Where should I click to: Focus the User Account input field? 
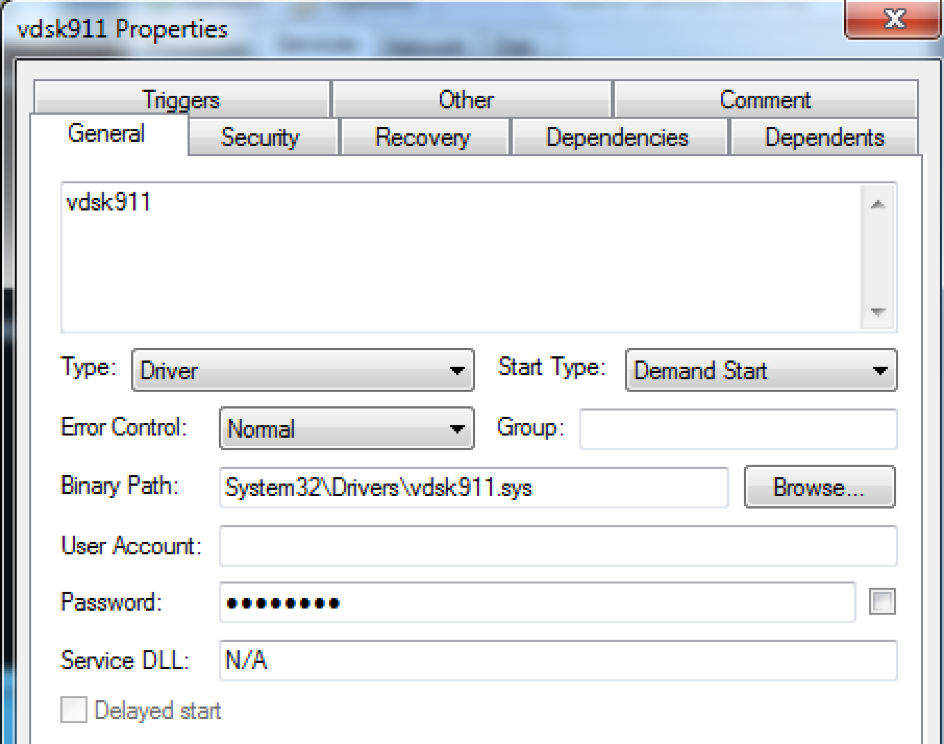[557, 546]
